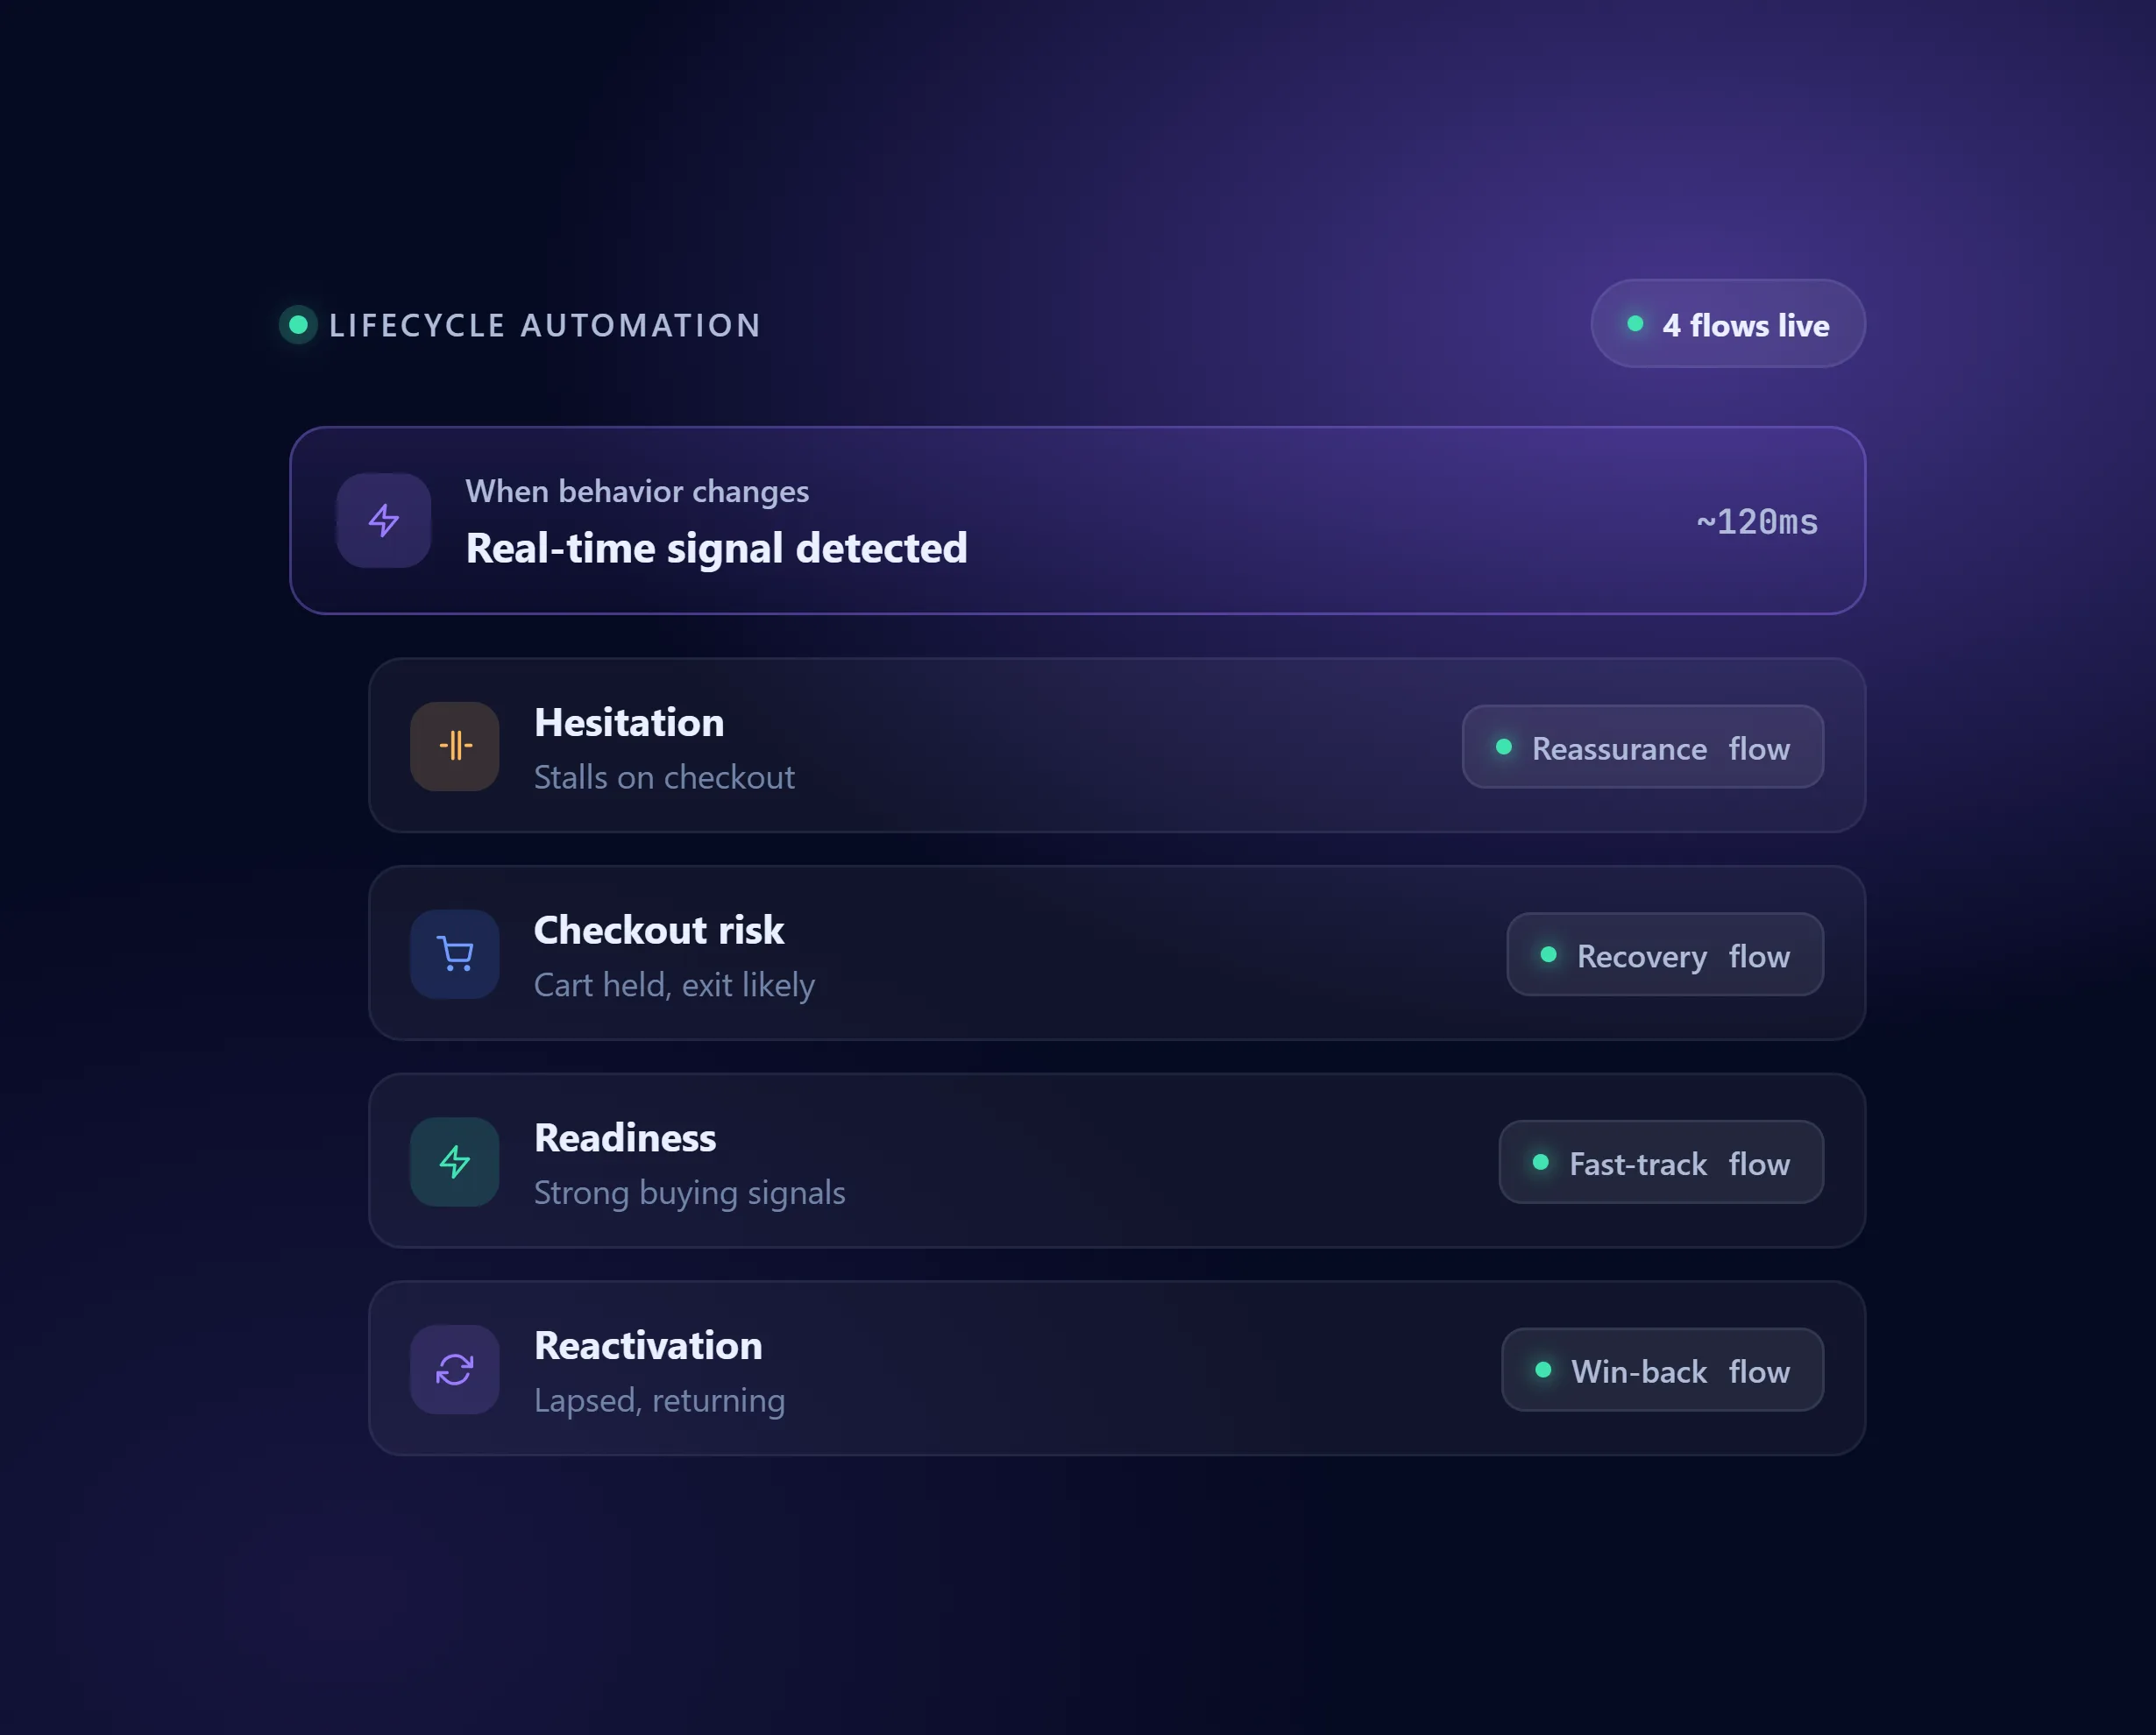2156x1735 pixels.
Task: Click green dot in Win-back flow badge
Action: 1543,1370
